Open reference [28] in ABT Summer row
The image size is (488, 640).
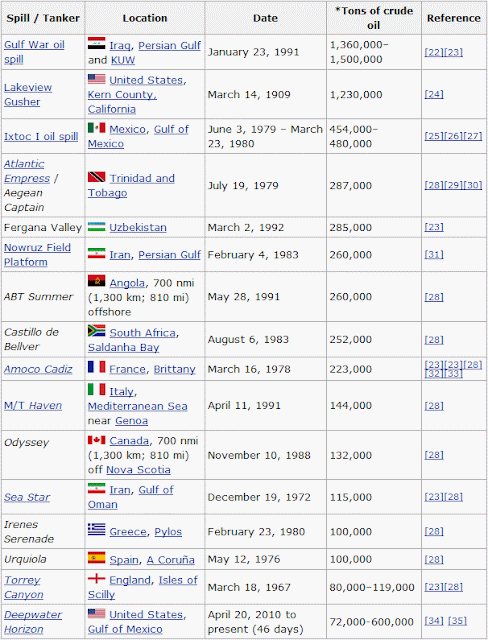434,297
